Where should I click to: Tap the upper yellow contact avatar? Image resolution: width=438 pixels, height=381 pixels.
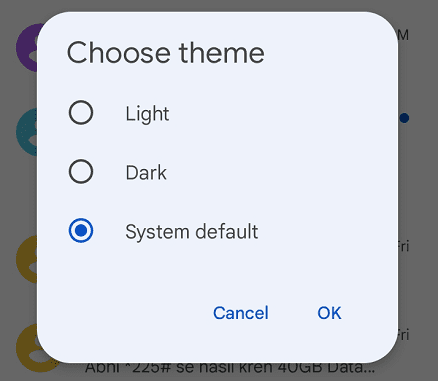tap(27, 259)
